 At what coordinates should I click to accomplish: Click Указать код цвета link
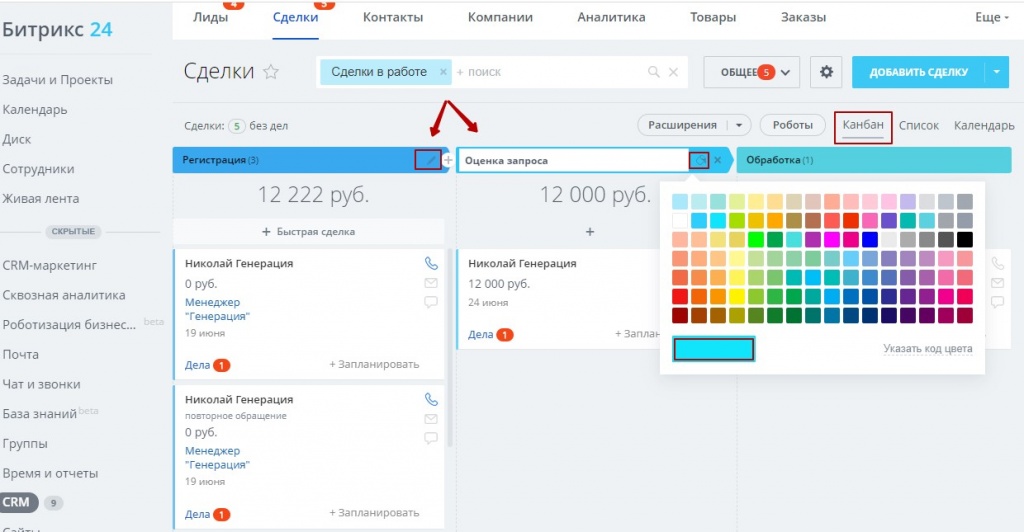tap(927, 349)
